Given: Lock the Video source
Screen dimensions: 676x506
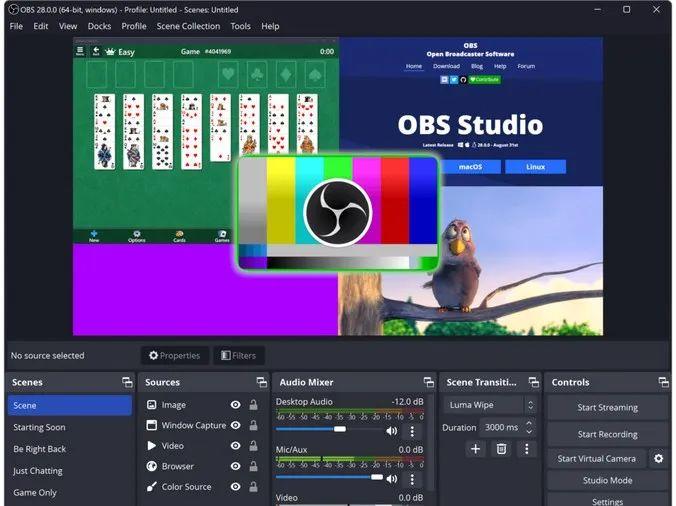Looking at the screenshot, I should click(x=254, y=446).
